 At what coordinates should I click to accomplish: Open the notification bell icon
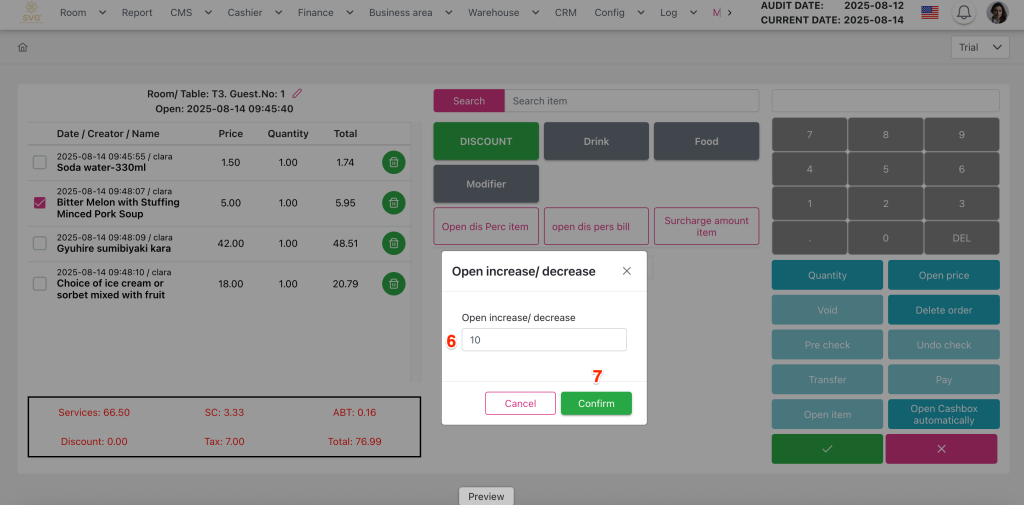coord(964,13)
